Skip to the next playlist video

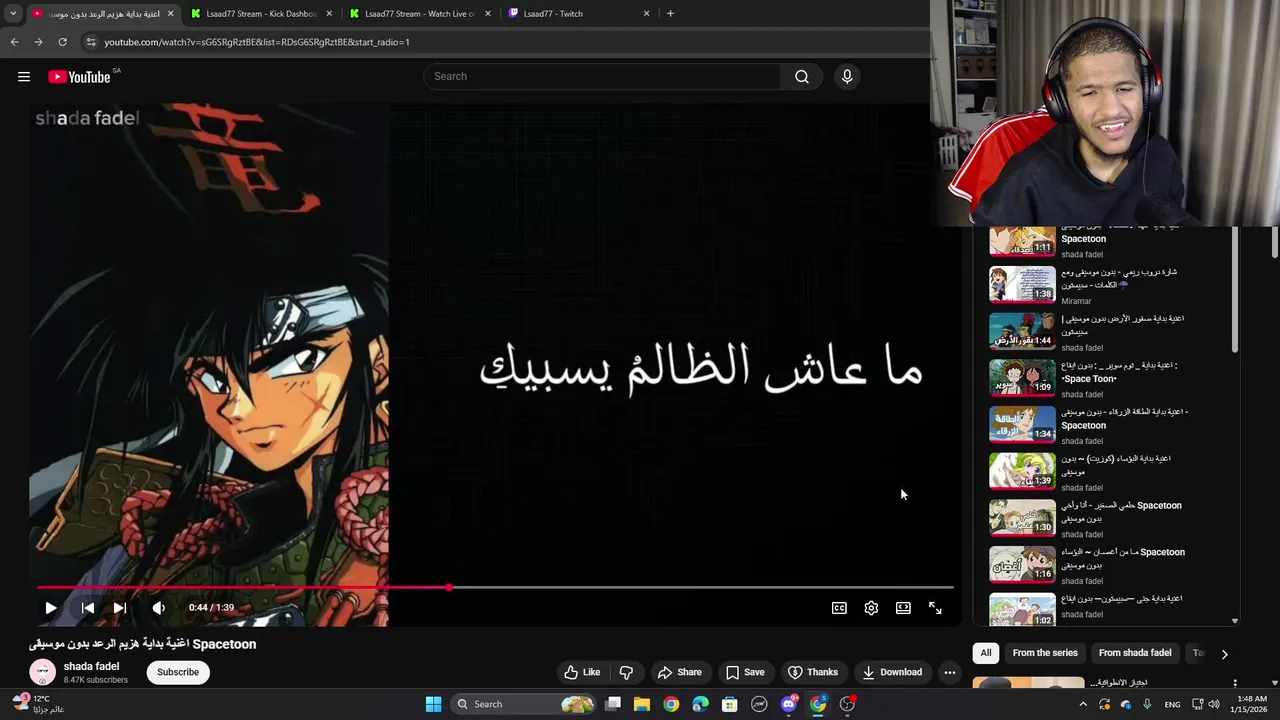pyautogui.click(x=120, y=608)
